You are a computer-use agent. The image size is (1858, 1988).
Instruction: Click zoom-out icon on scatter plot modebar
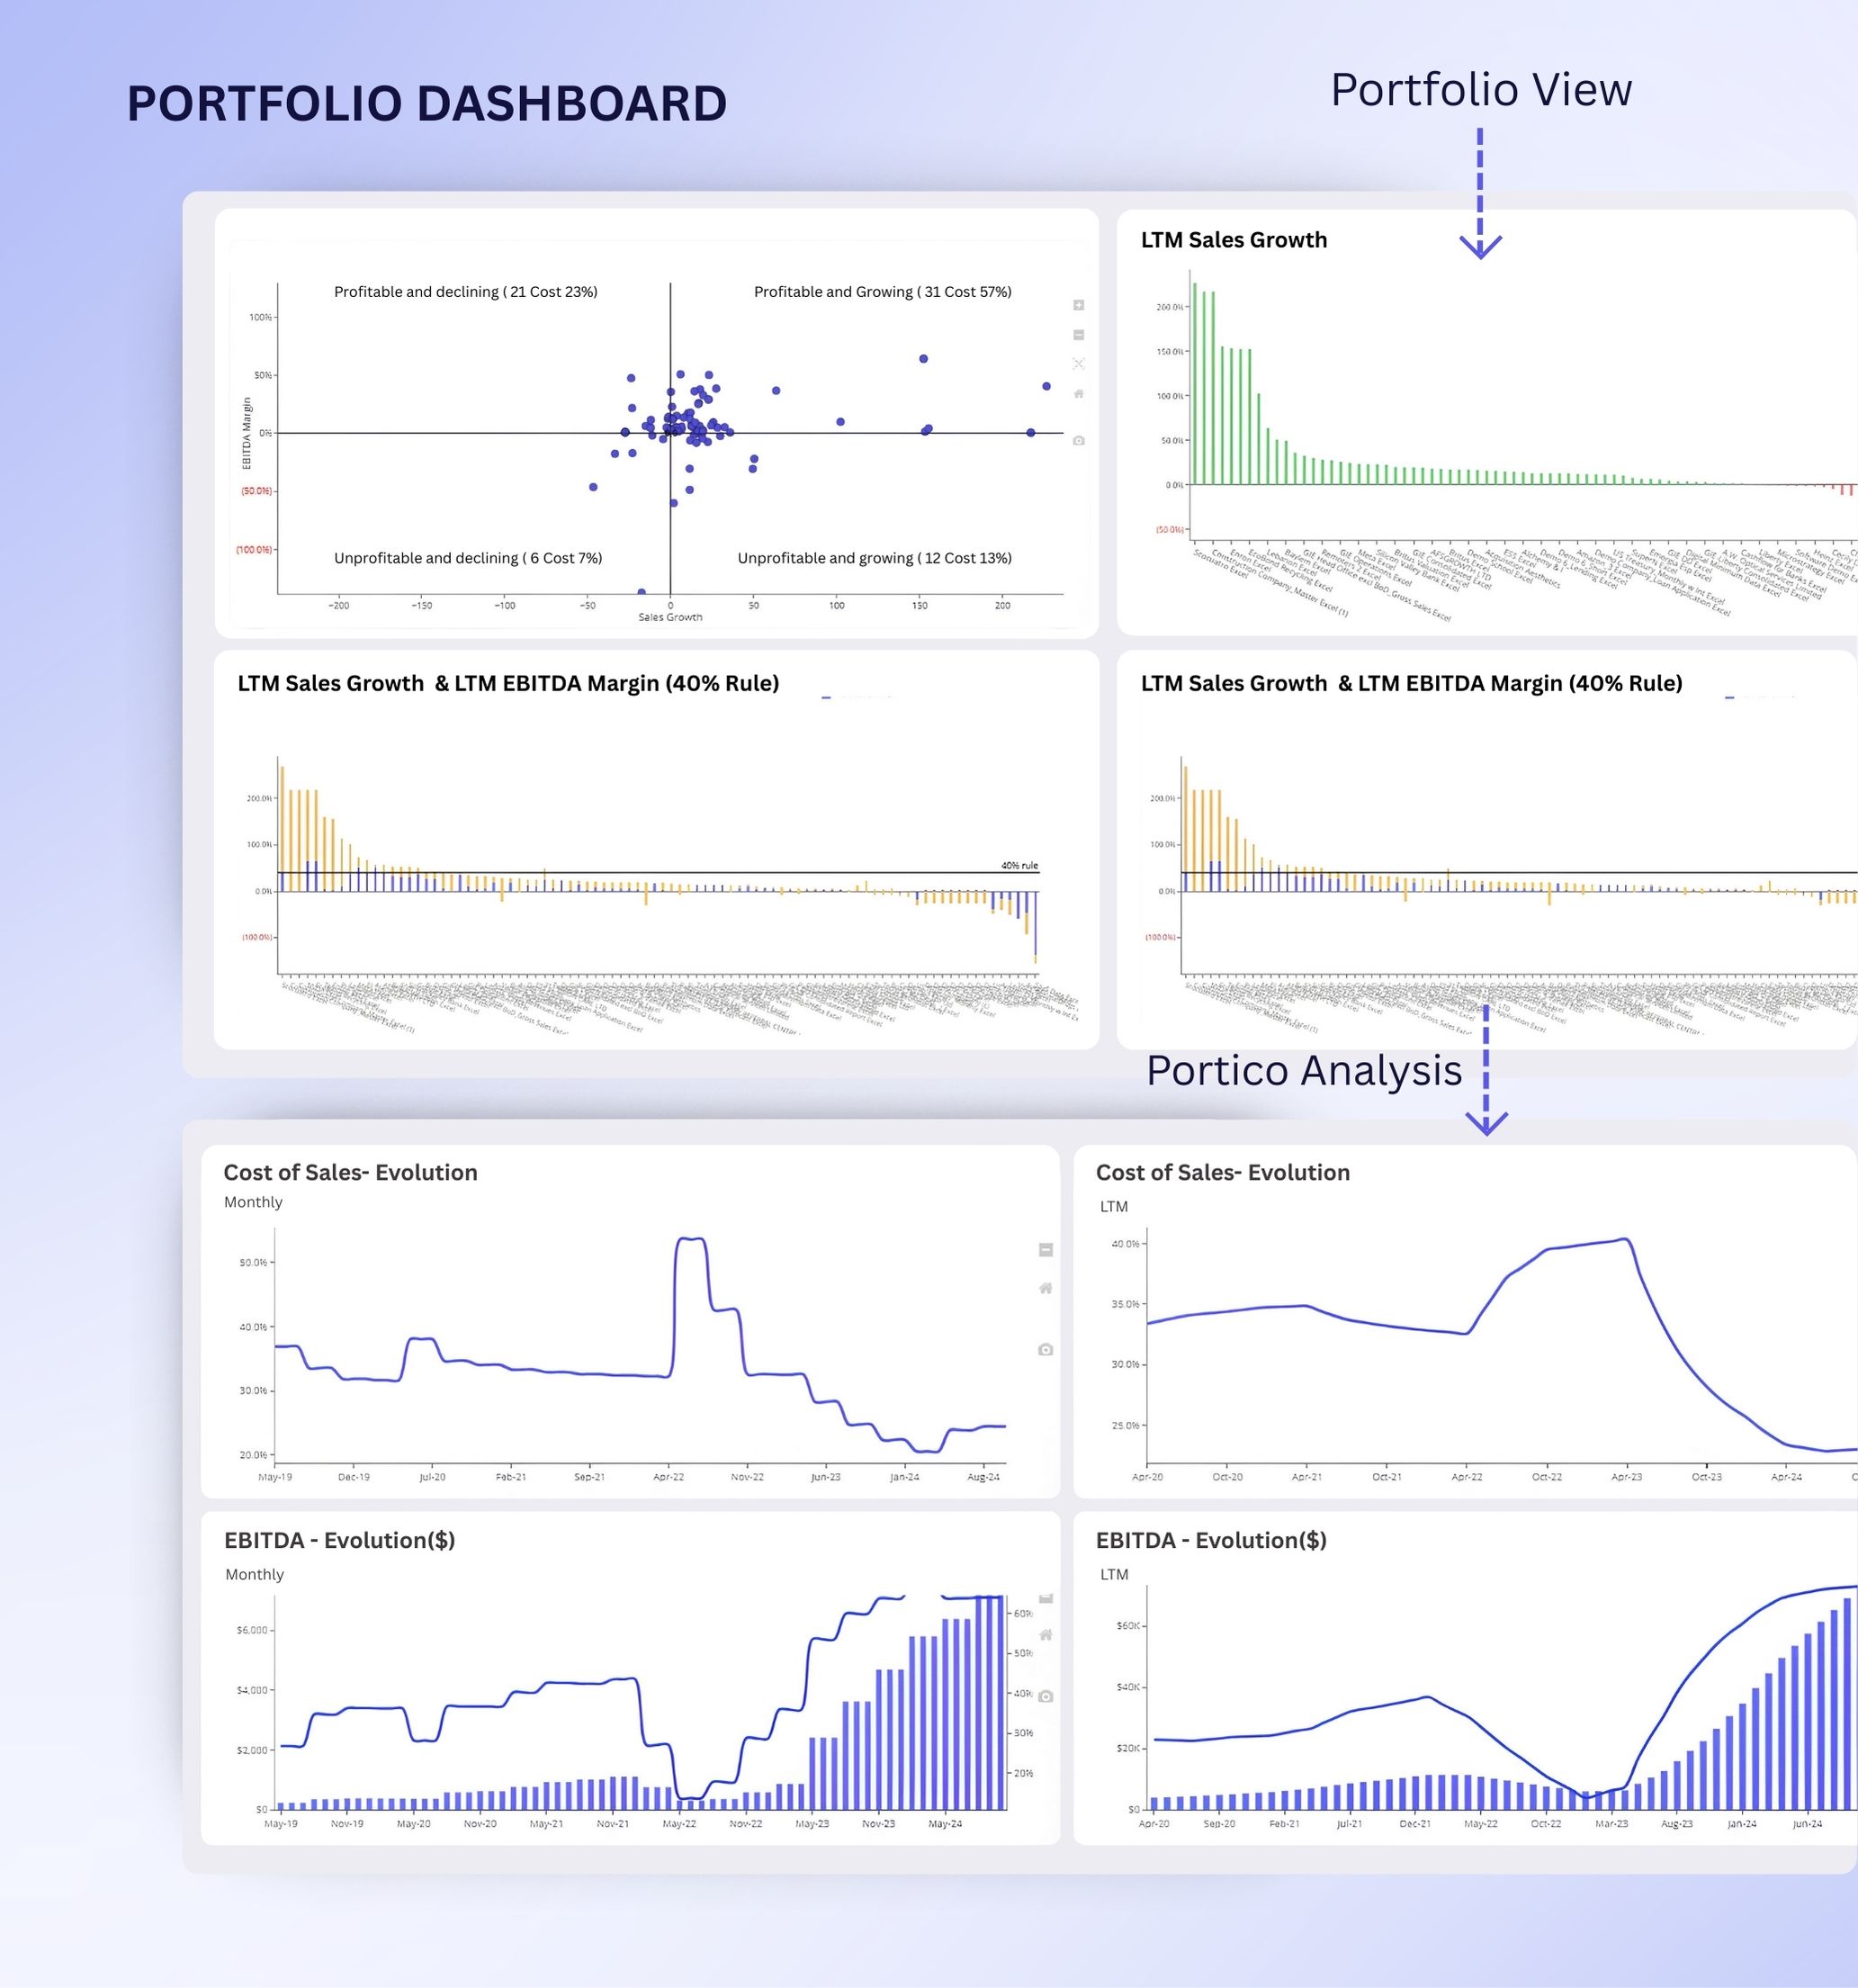(x=1078, y=335)
